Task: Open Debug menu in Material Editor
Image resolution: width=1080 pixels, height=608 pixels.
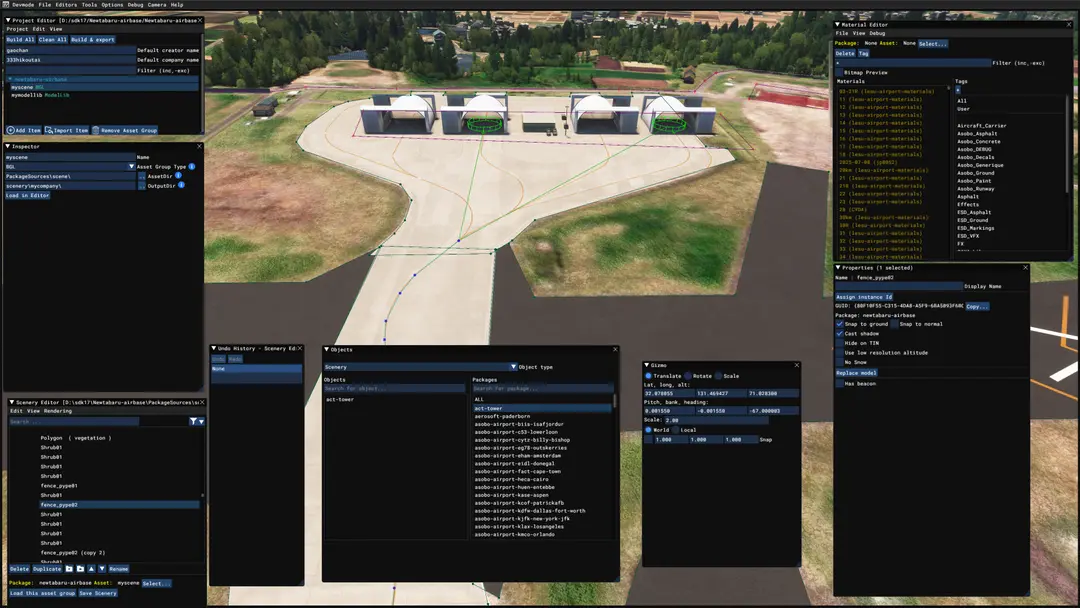Action: tap(877, 33)
